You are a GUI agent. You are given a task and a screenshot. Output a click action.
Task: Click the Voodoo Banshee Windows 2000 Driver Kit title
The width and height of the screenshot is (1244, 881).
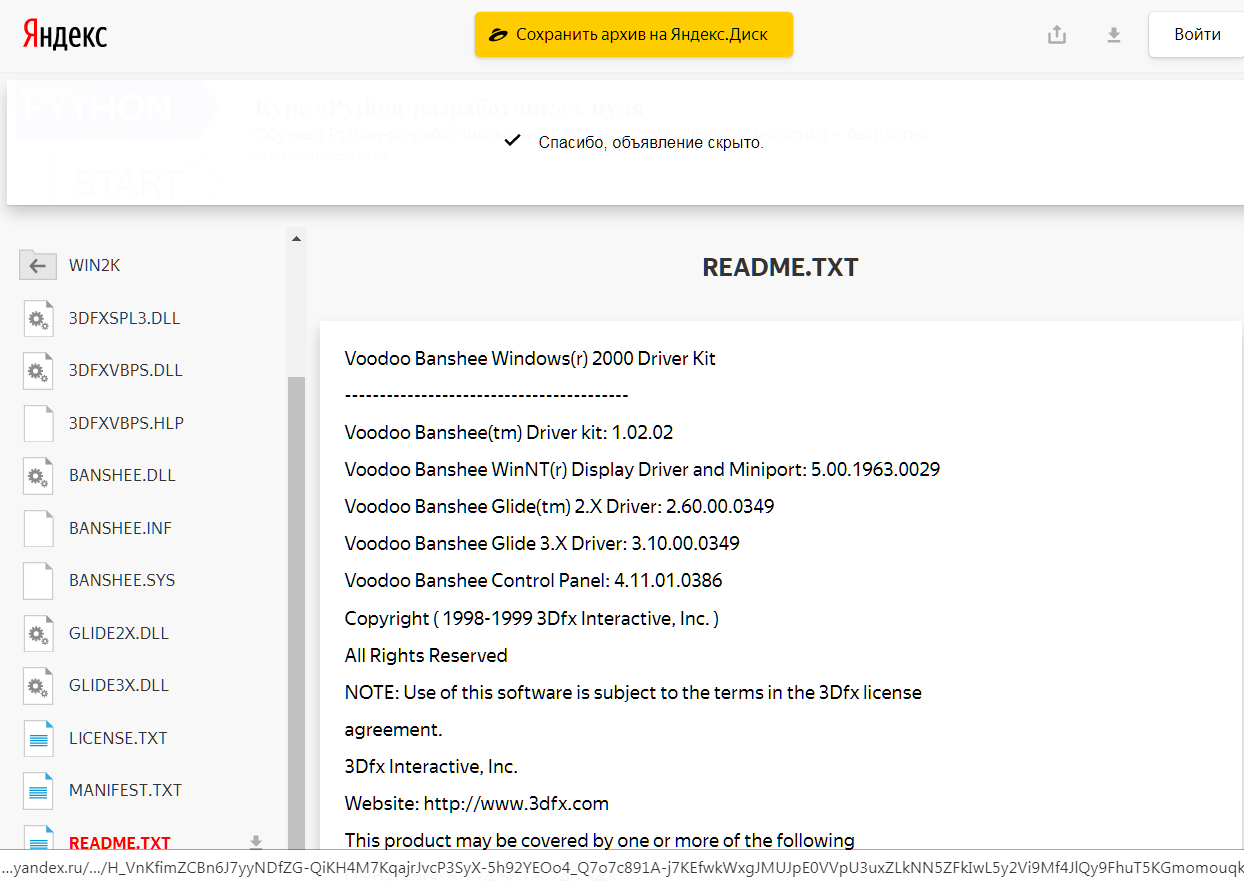pos(530,358)
